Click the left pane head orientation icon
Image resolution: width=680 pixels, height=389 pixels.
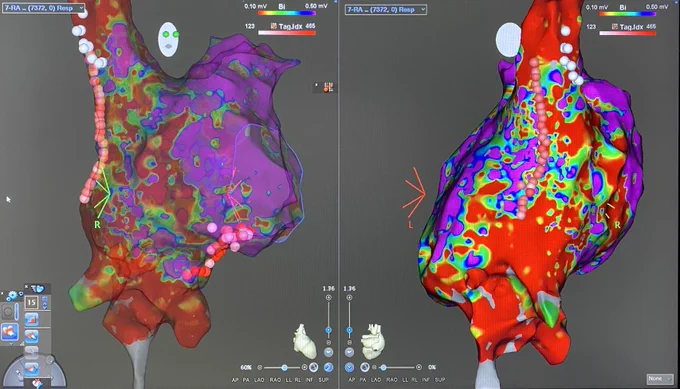(169, 39)
